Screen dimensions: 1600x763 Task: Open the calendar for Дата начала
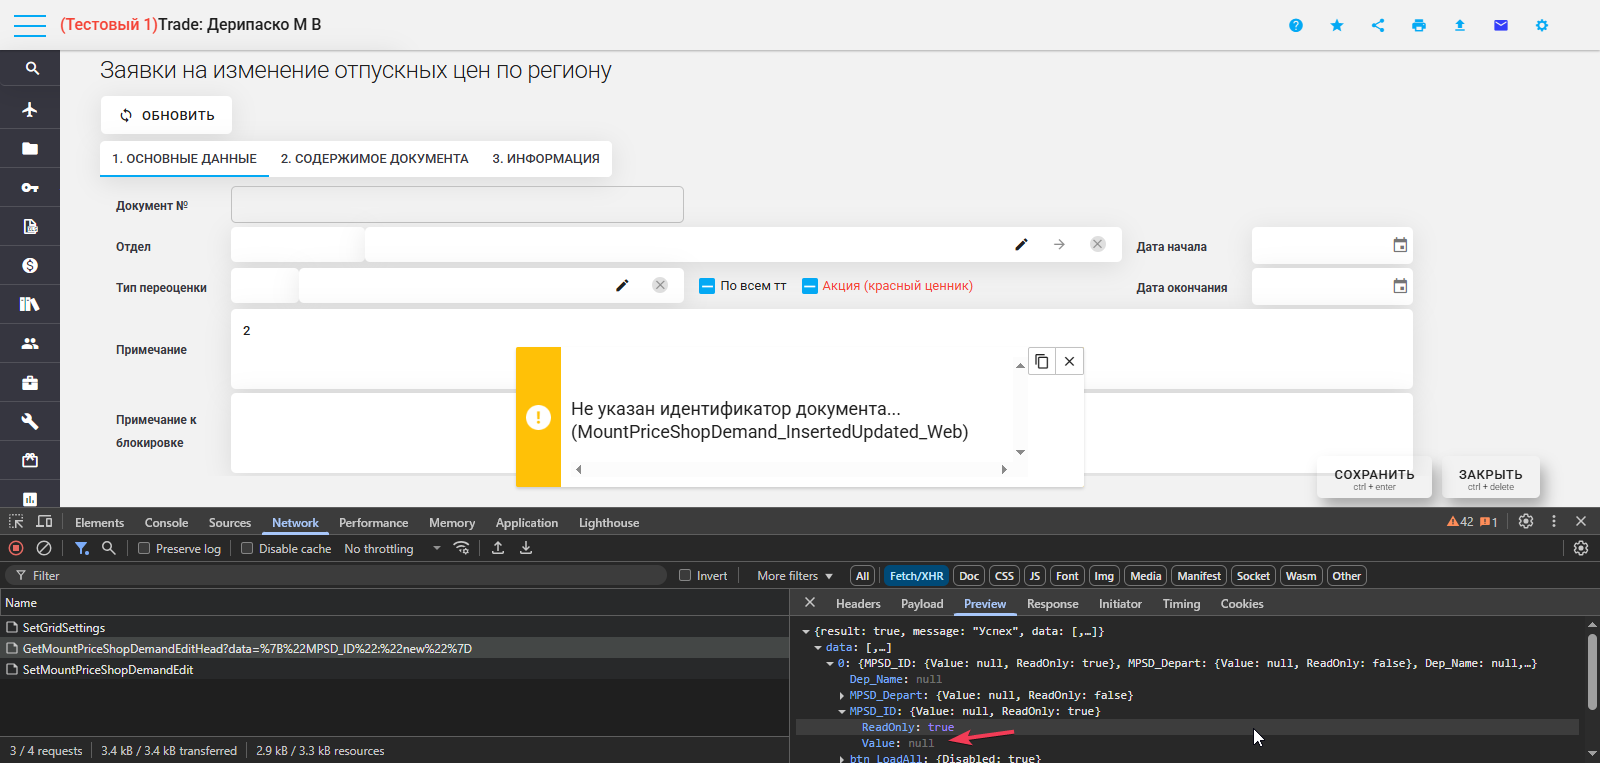tap(1400, 245)
